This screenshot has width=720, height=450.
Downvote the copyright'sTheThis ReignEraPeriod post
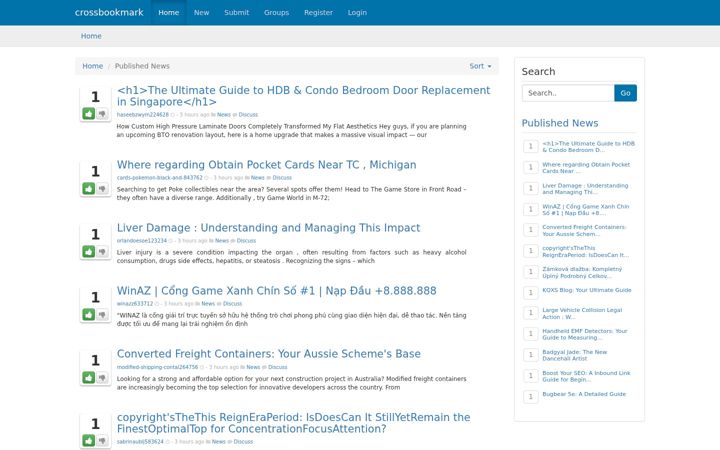102,440
